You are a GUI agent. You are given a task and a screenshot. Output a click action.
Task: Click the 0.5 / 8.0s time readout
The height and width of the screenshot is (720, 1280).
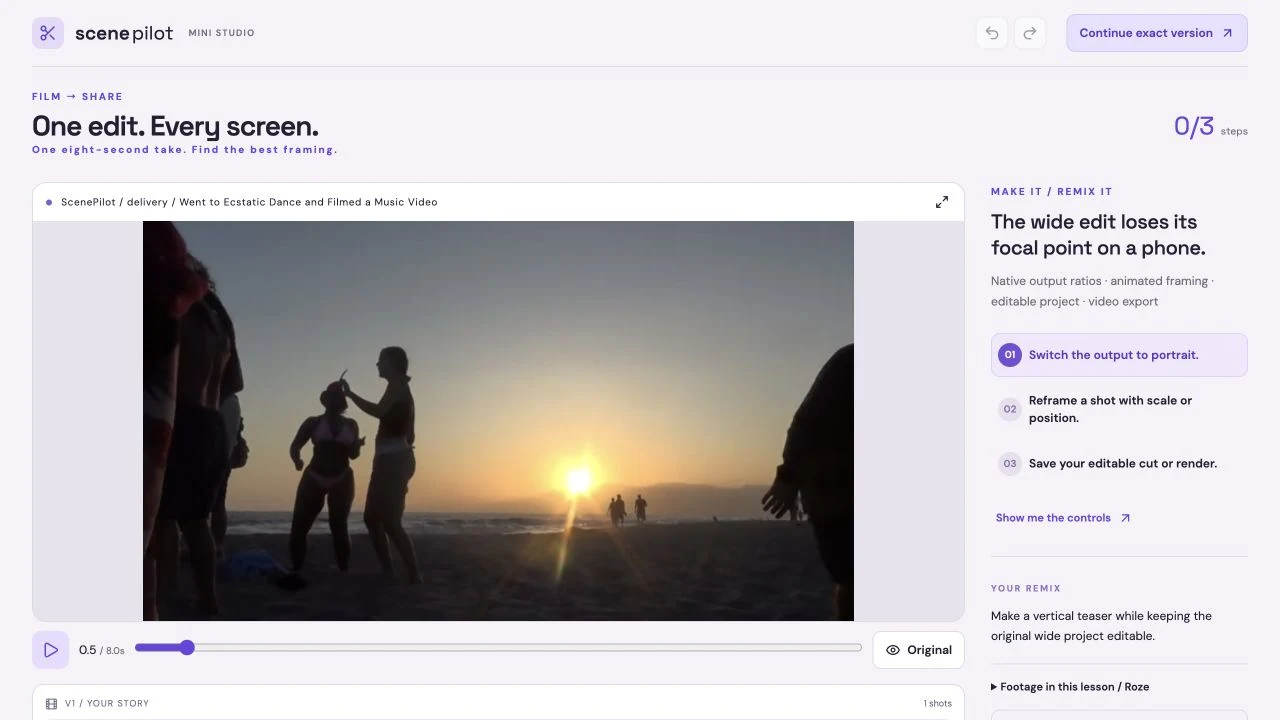click(x=102, y=650)
